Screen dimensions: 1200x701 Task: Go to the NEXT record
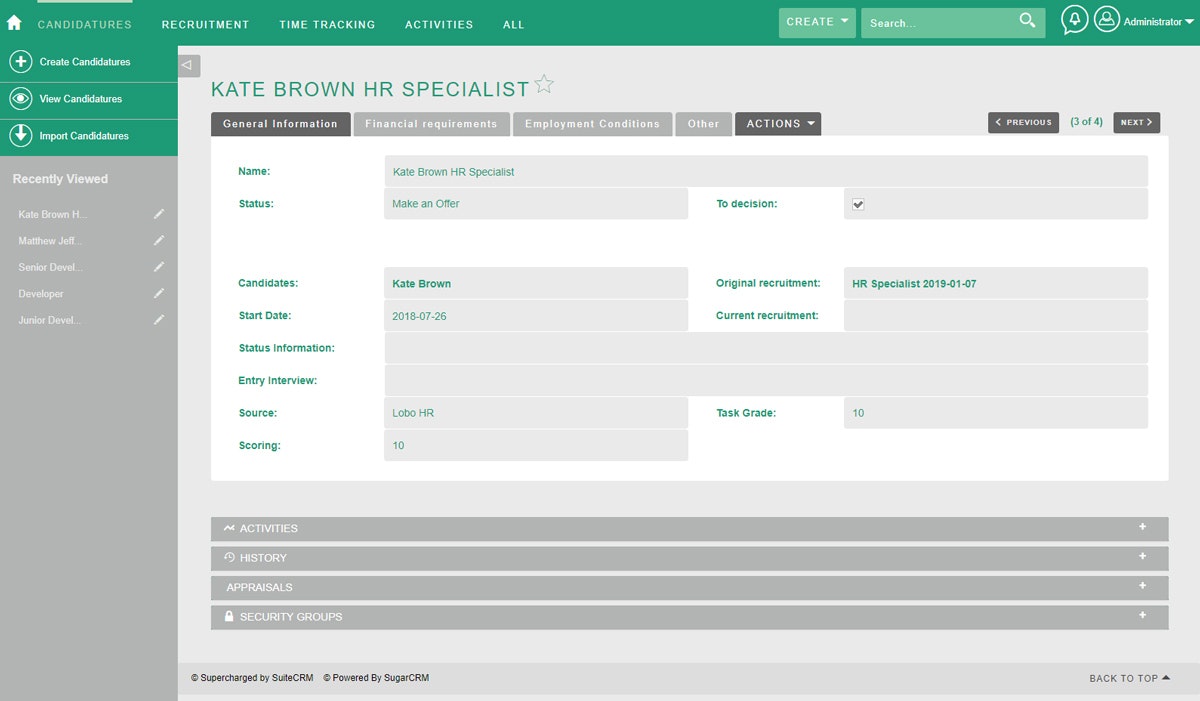pos(1136,122)
